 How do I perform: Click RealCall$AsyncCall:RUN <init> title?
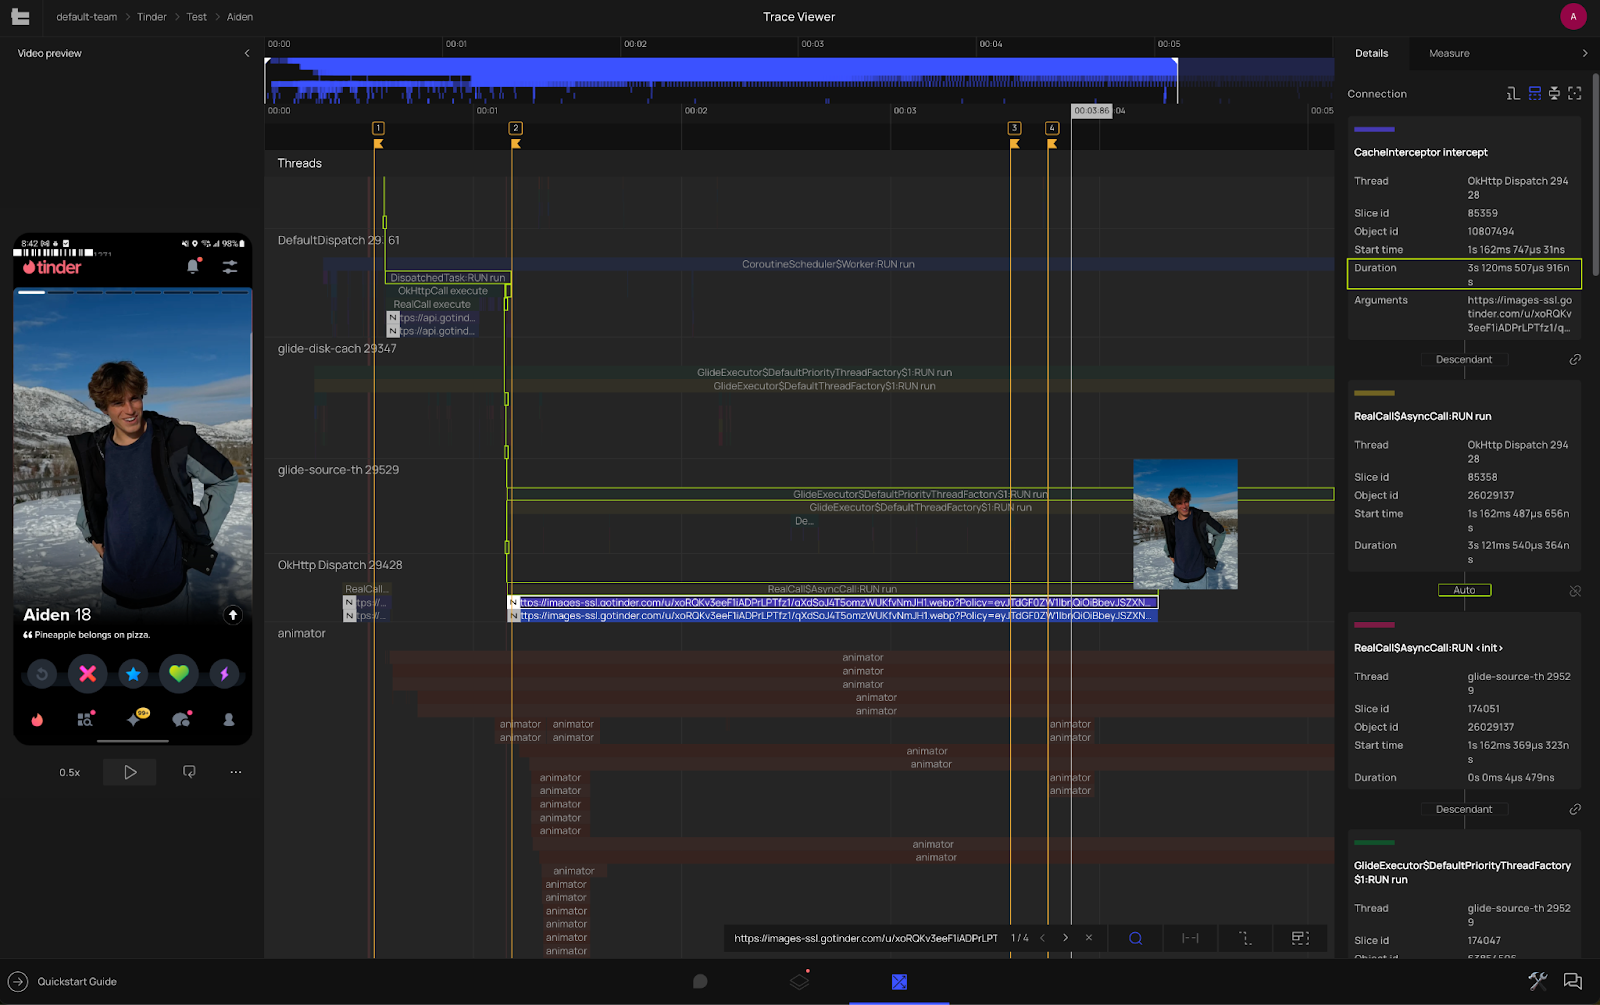(1428, 648)
